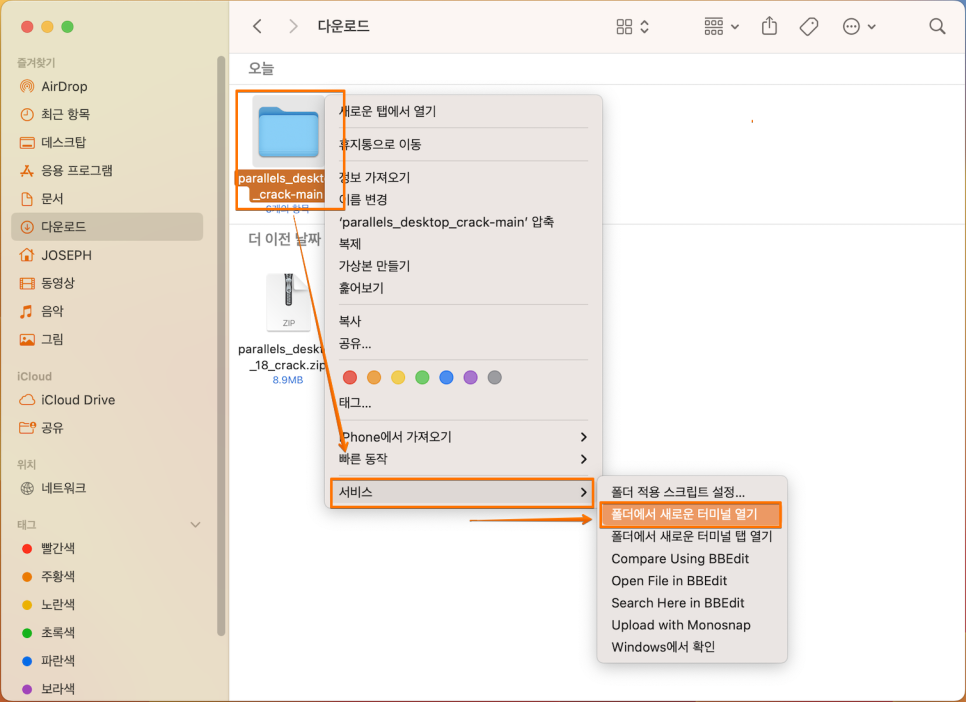966x702 pixels.
Task: Apply the blue tag color dot
Action: (446, 377)
